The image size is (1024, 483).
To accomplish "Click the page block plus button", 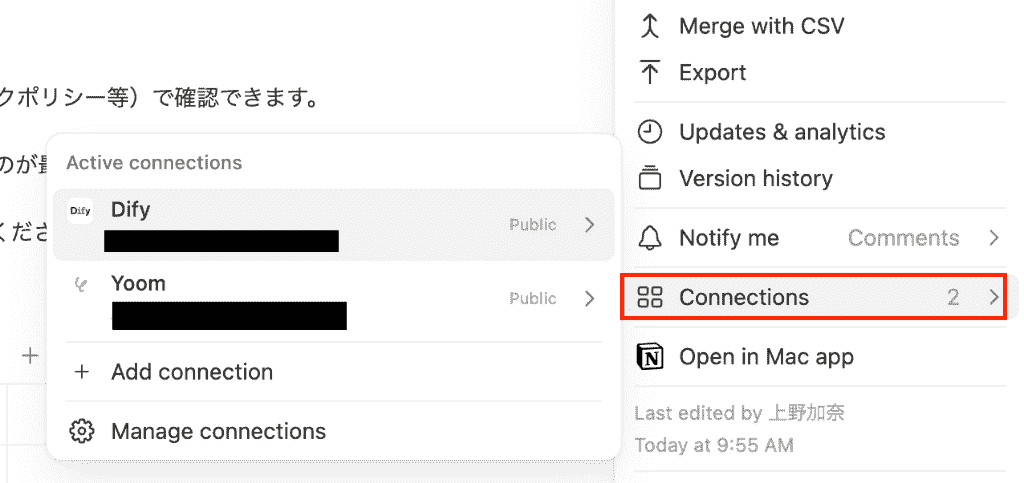I will pyautogui.click(x=30, y=355).
